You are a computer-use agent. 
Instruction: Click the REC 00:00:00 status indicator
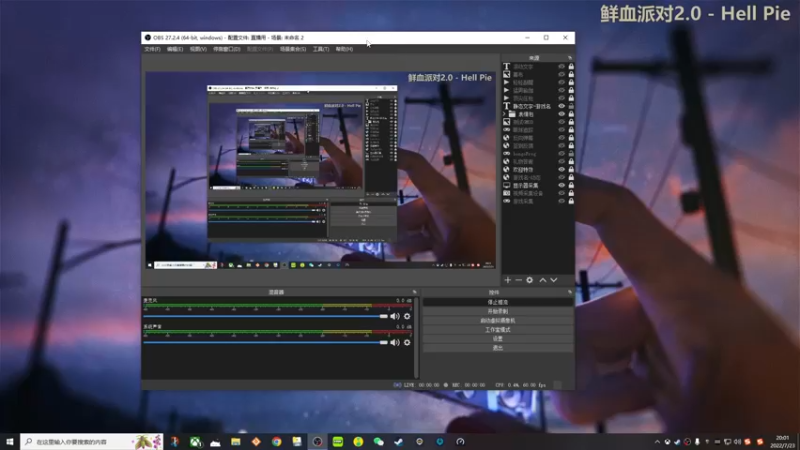click(x=464, y=385)
